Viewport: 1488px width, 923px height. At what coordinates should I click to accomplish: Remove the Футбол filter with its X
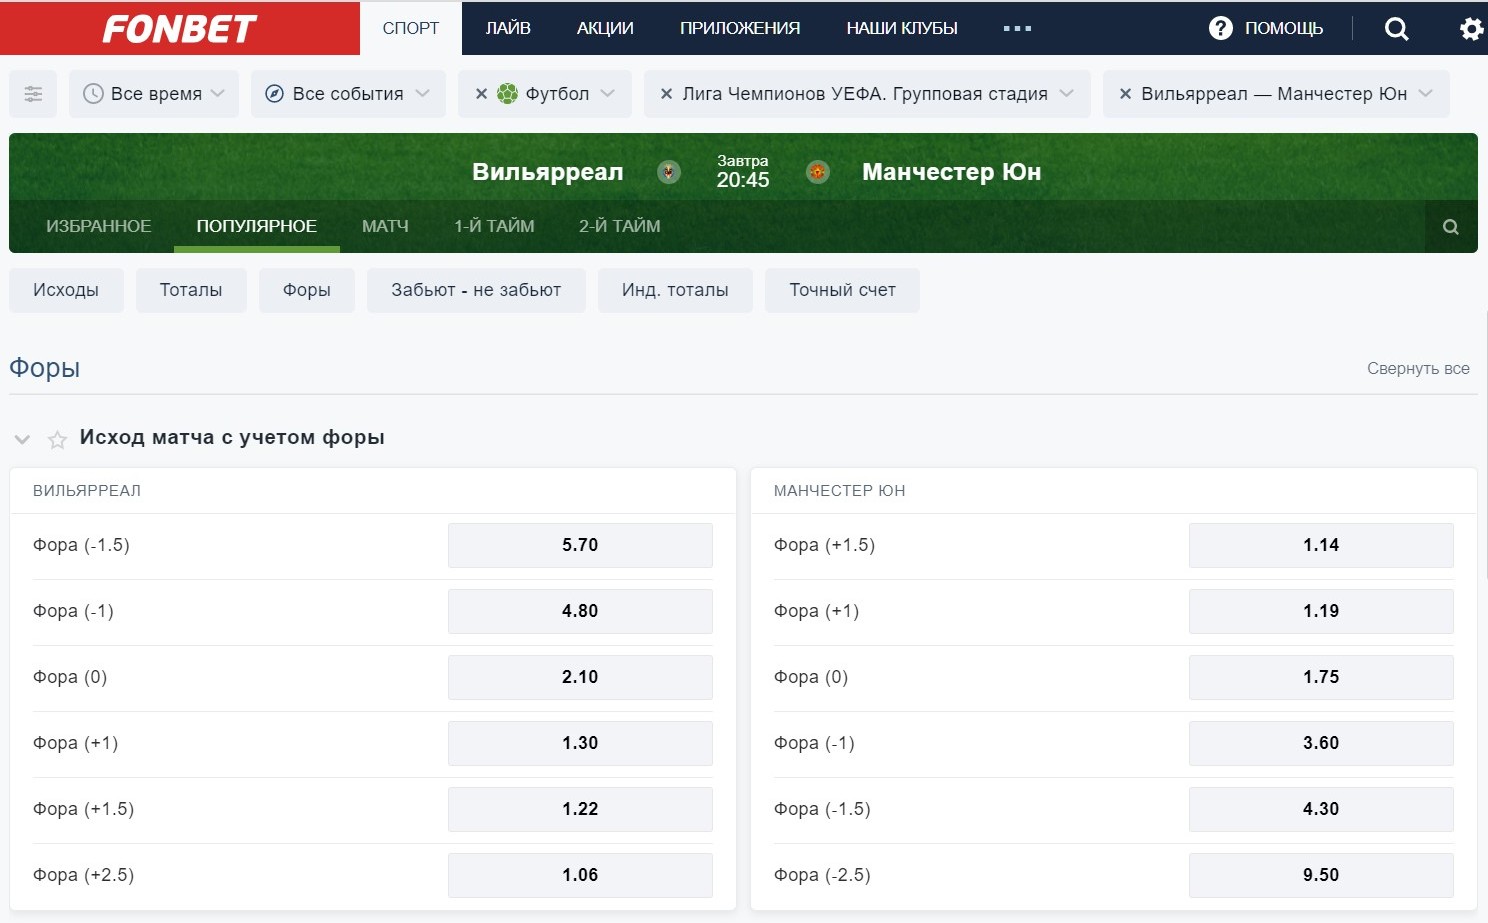[x=481, y=94]
